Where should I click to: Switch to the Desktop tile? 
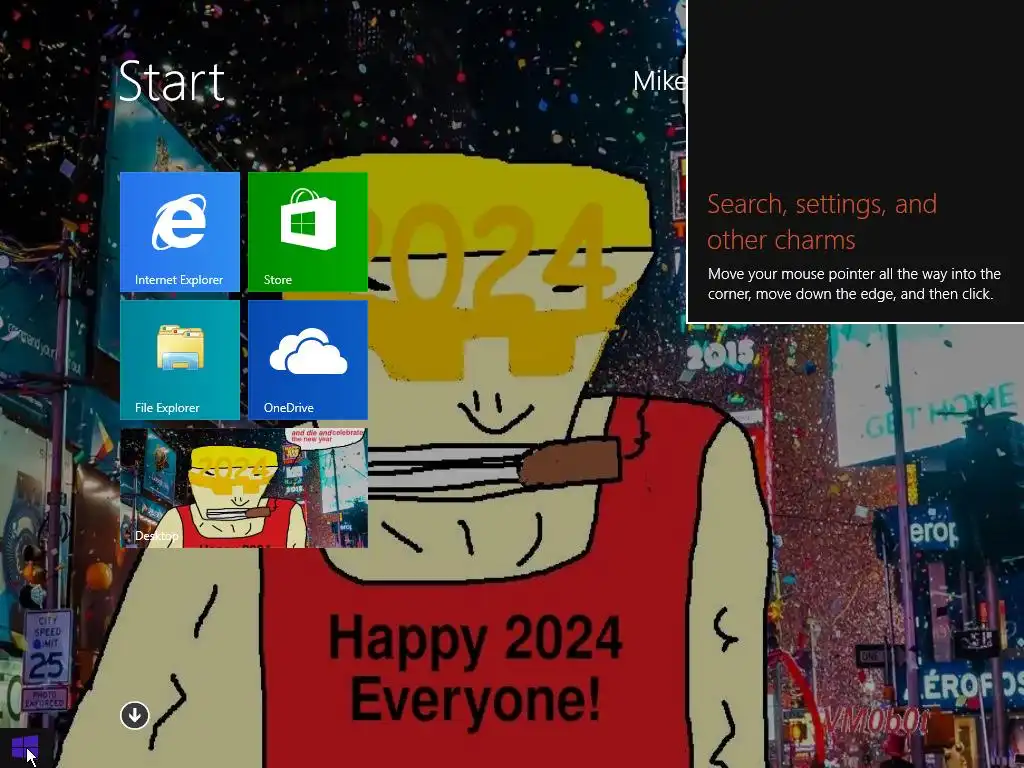tap(244, 488)
